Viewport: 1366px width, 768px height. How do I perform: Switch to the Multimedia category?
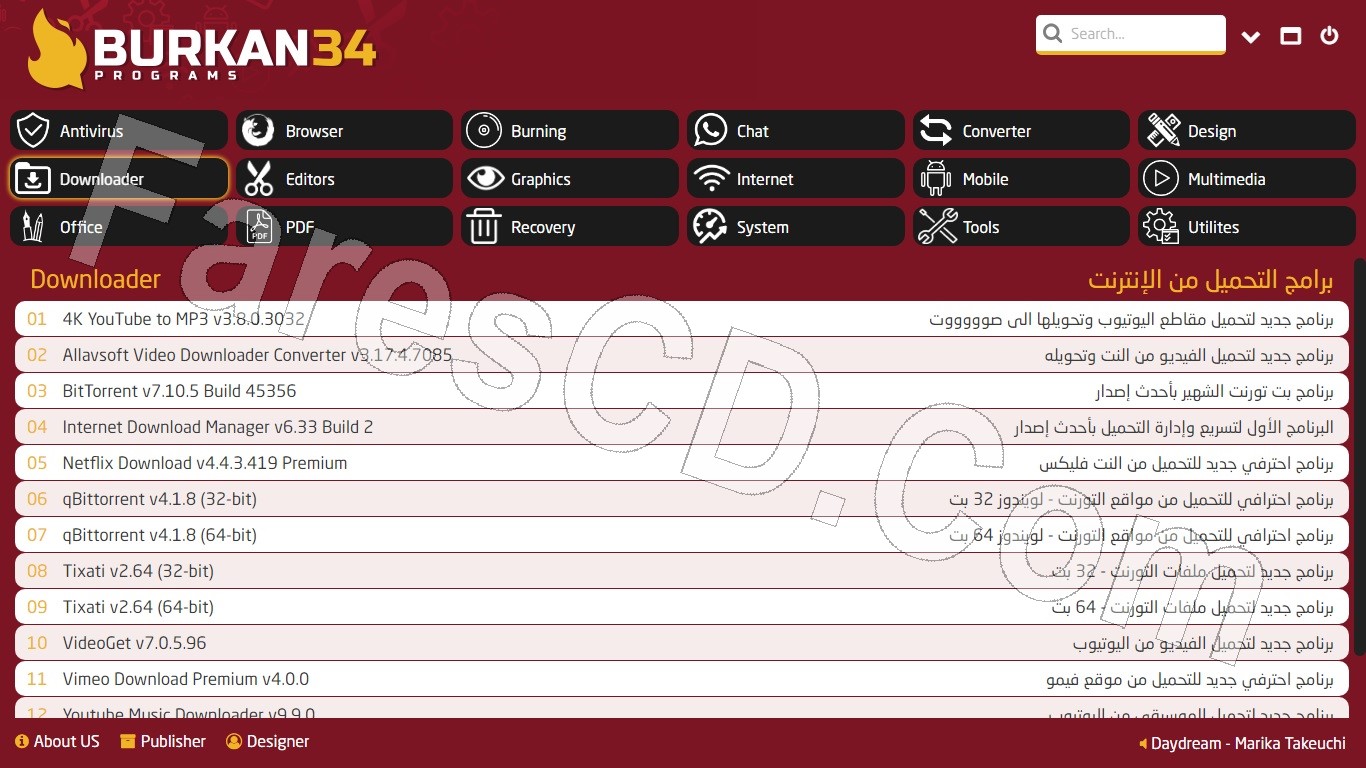1247,179
